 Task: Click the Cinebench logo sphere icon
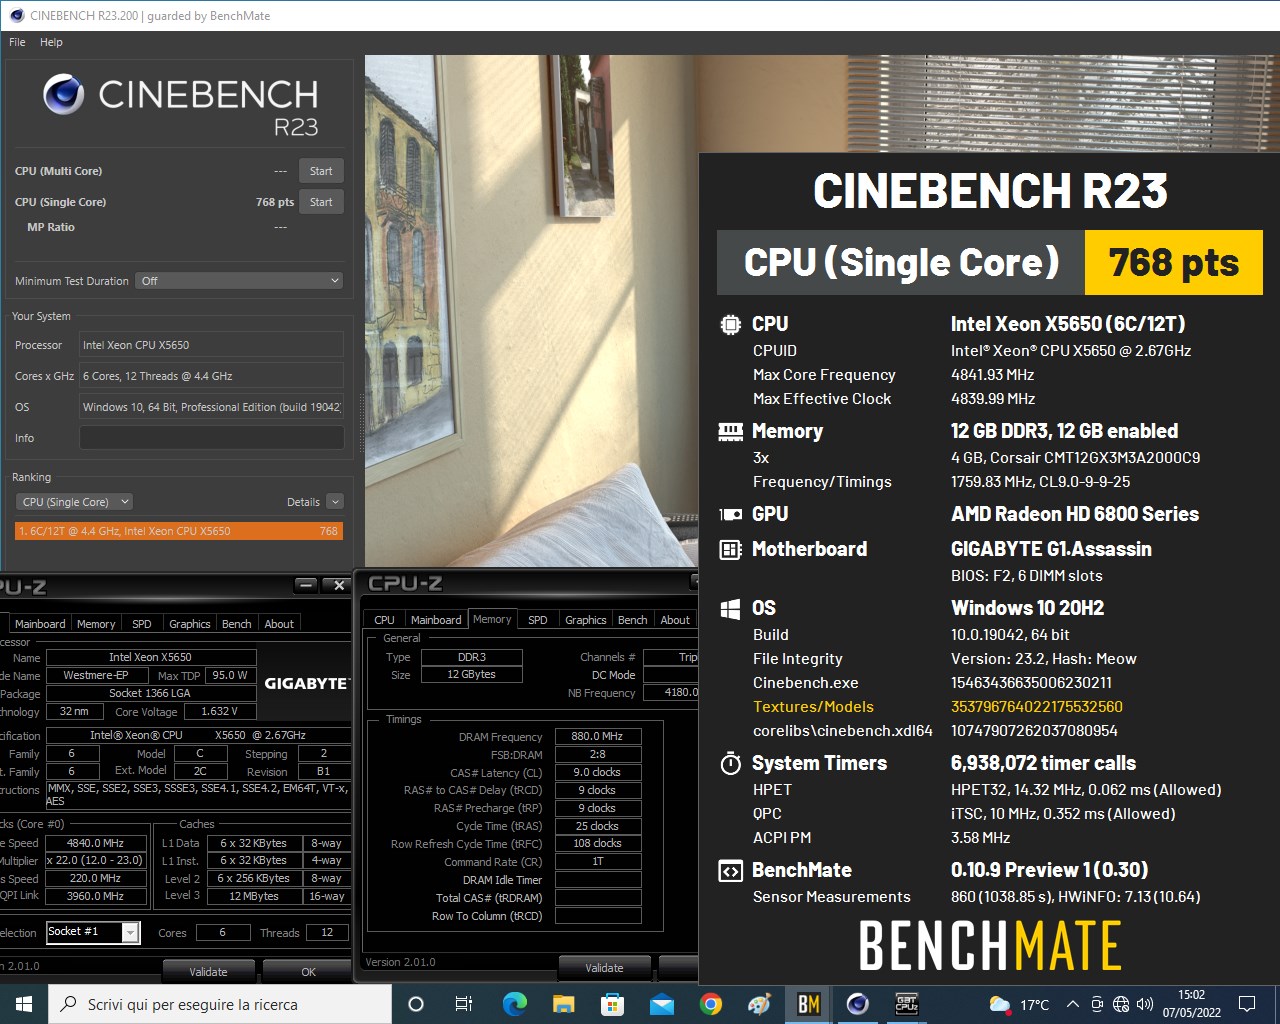63,95
